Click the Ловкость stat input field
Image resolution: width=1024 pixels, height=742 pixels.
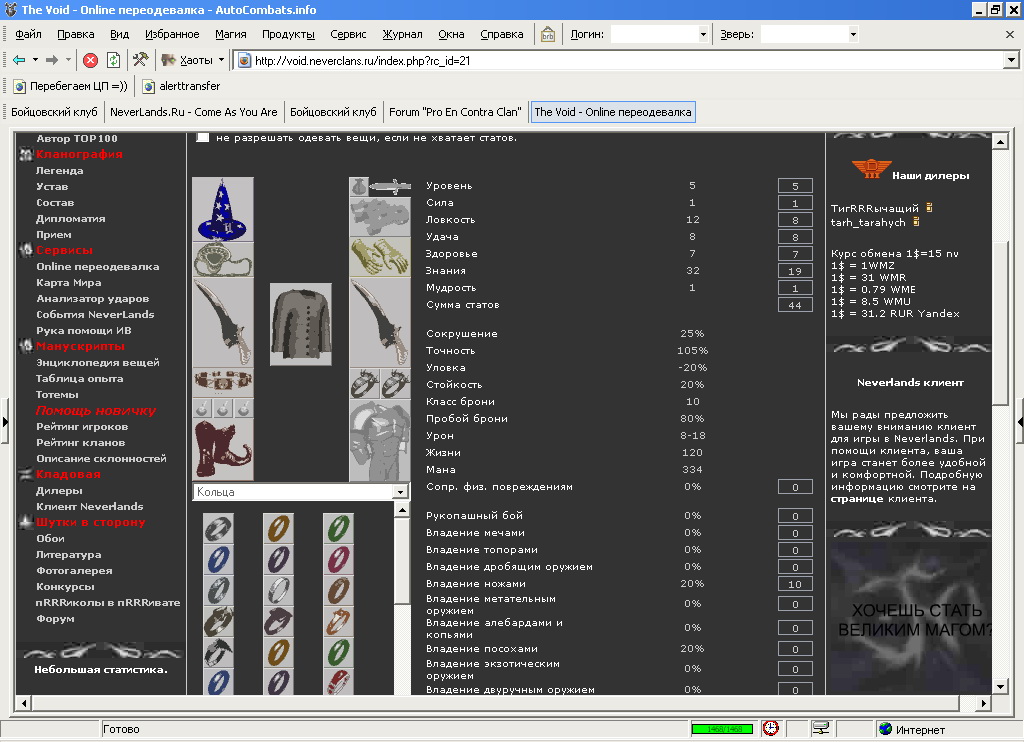point(795,220)
